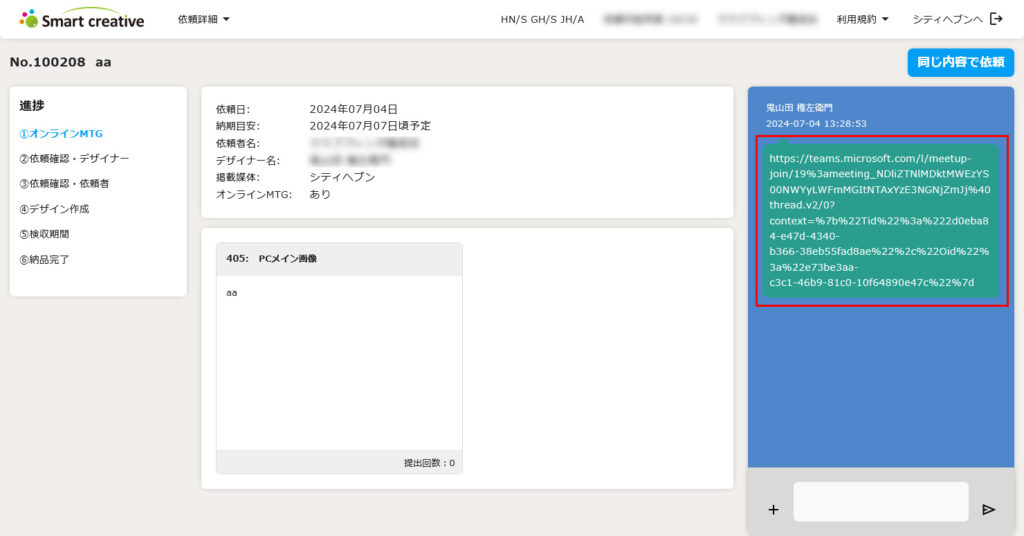Click the chat sender name 鬼山田 権左衛門

(x=799, y=107)
